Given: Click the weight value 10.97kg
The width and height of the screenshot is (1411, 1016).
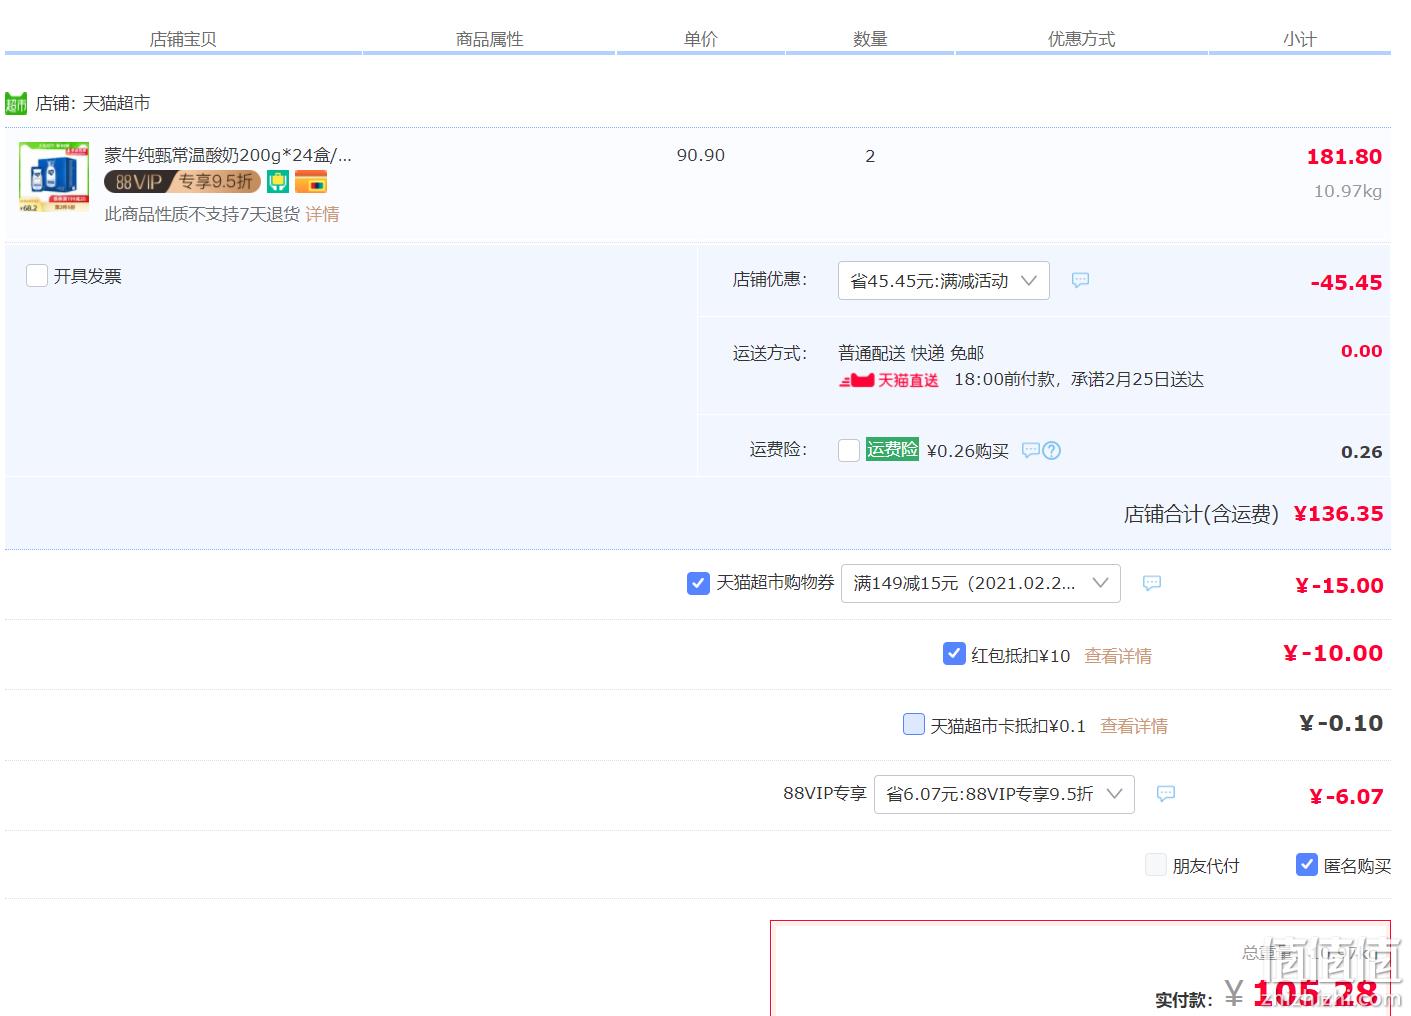Looking at the screenshot, I should coord(1348,191).
